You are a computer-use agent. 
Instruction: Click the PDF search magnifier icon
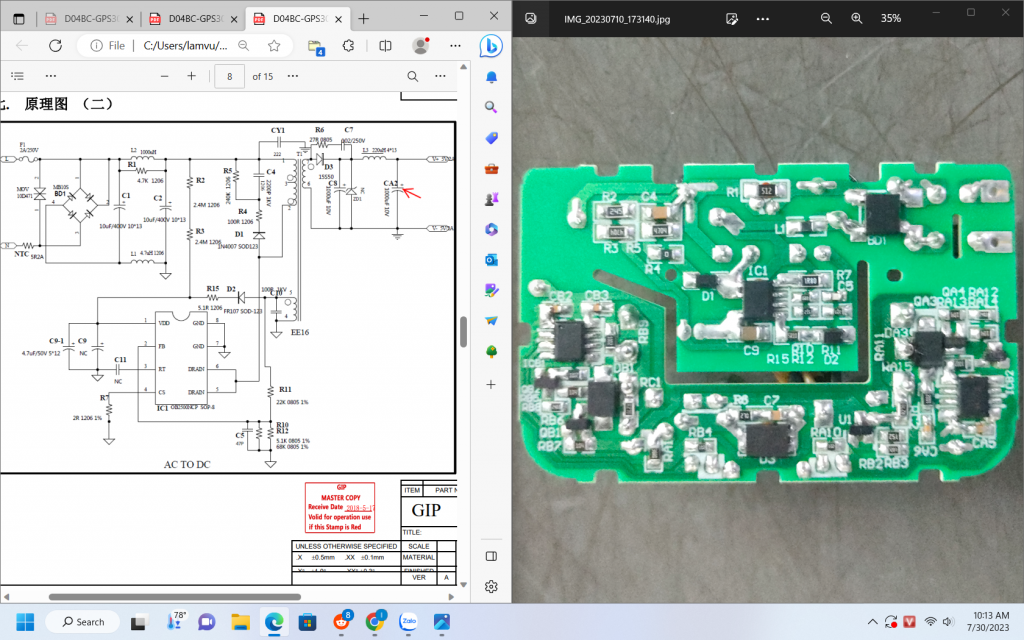tap(412, 77)
